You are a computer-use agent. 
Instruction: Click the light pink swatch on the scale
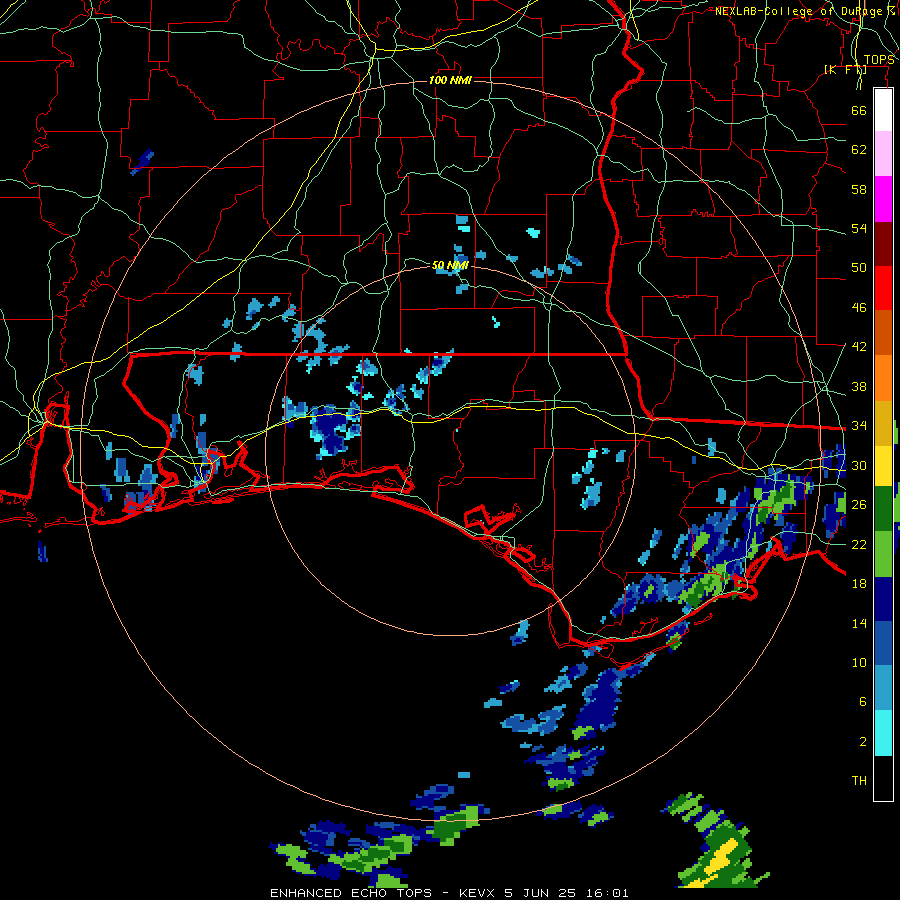(883, 154)
